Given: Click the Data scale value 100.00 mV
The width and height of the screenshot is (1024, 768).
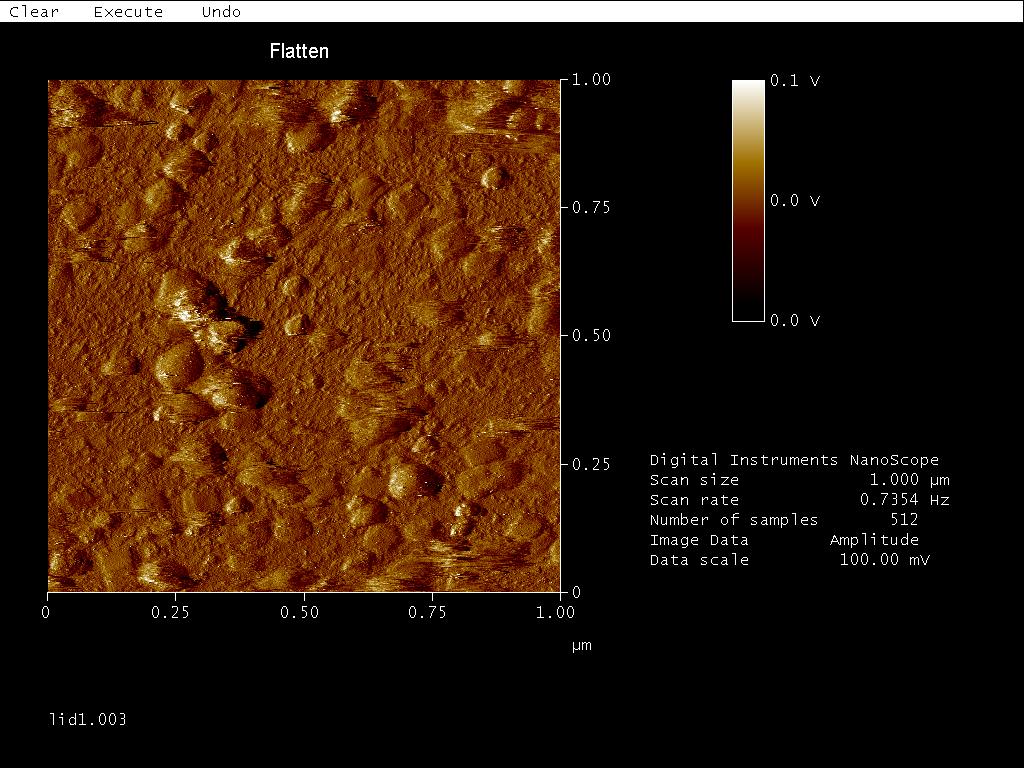Looking at the screenshot, I should point(884,560).
